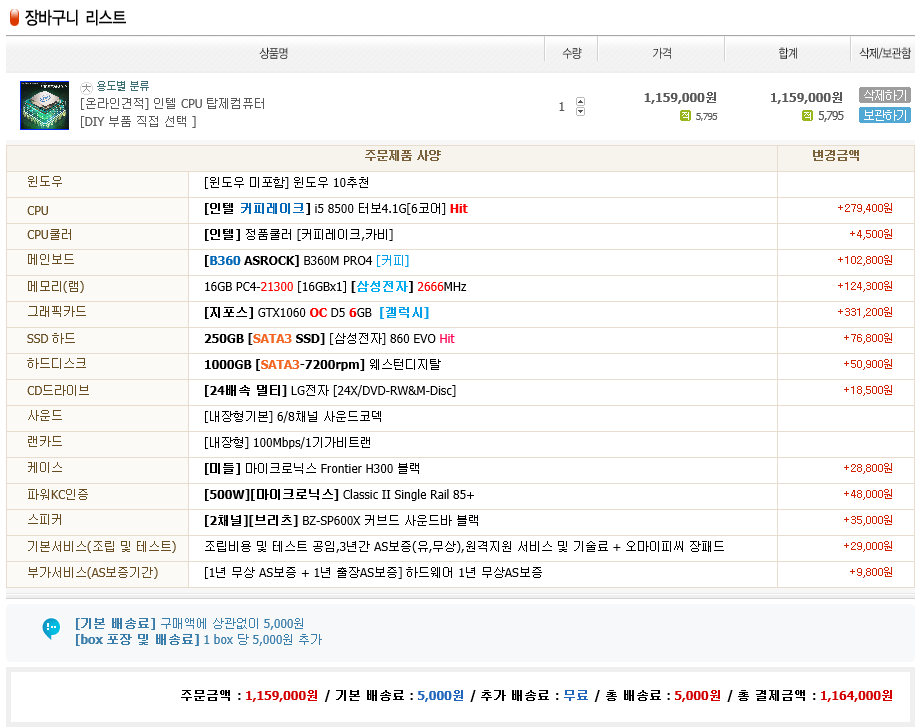Click the points icon under 합계 column
This screenshot has width=921, height=727.
pyautogui.click(x=807, y=116)
